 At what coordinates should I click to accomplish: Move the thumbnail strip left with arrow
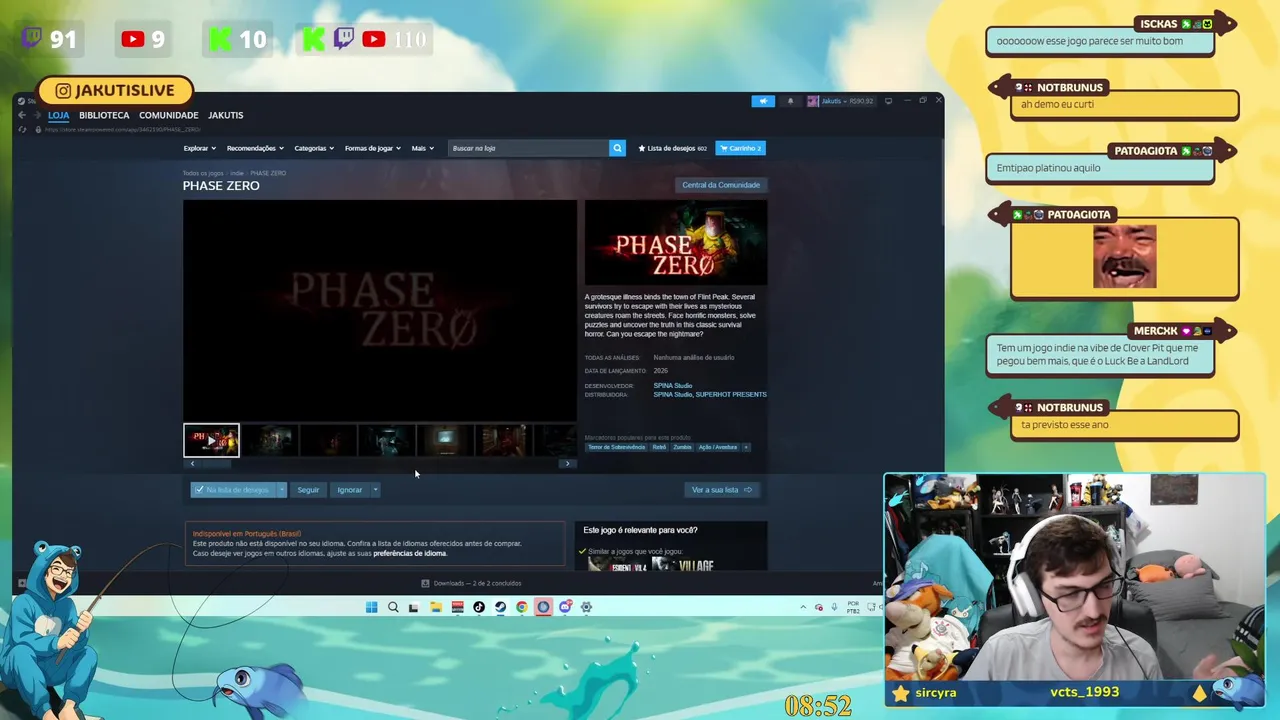192,464
